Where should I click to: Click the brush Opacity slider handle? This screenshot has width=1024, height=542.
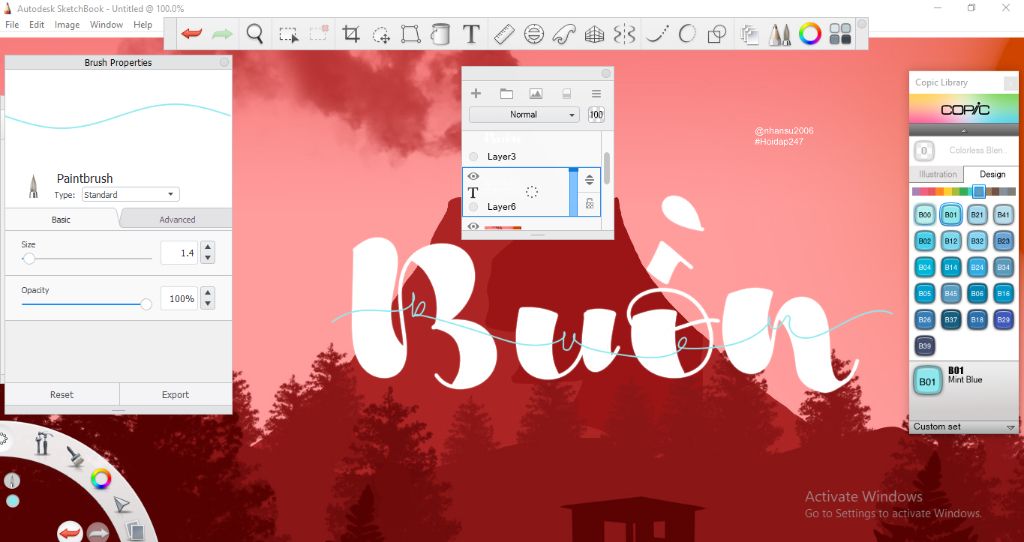point(146,304)
